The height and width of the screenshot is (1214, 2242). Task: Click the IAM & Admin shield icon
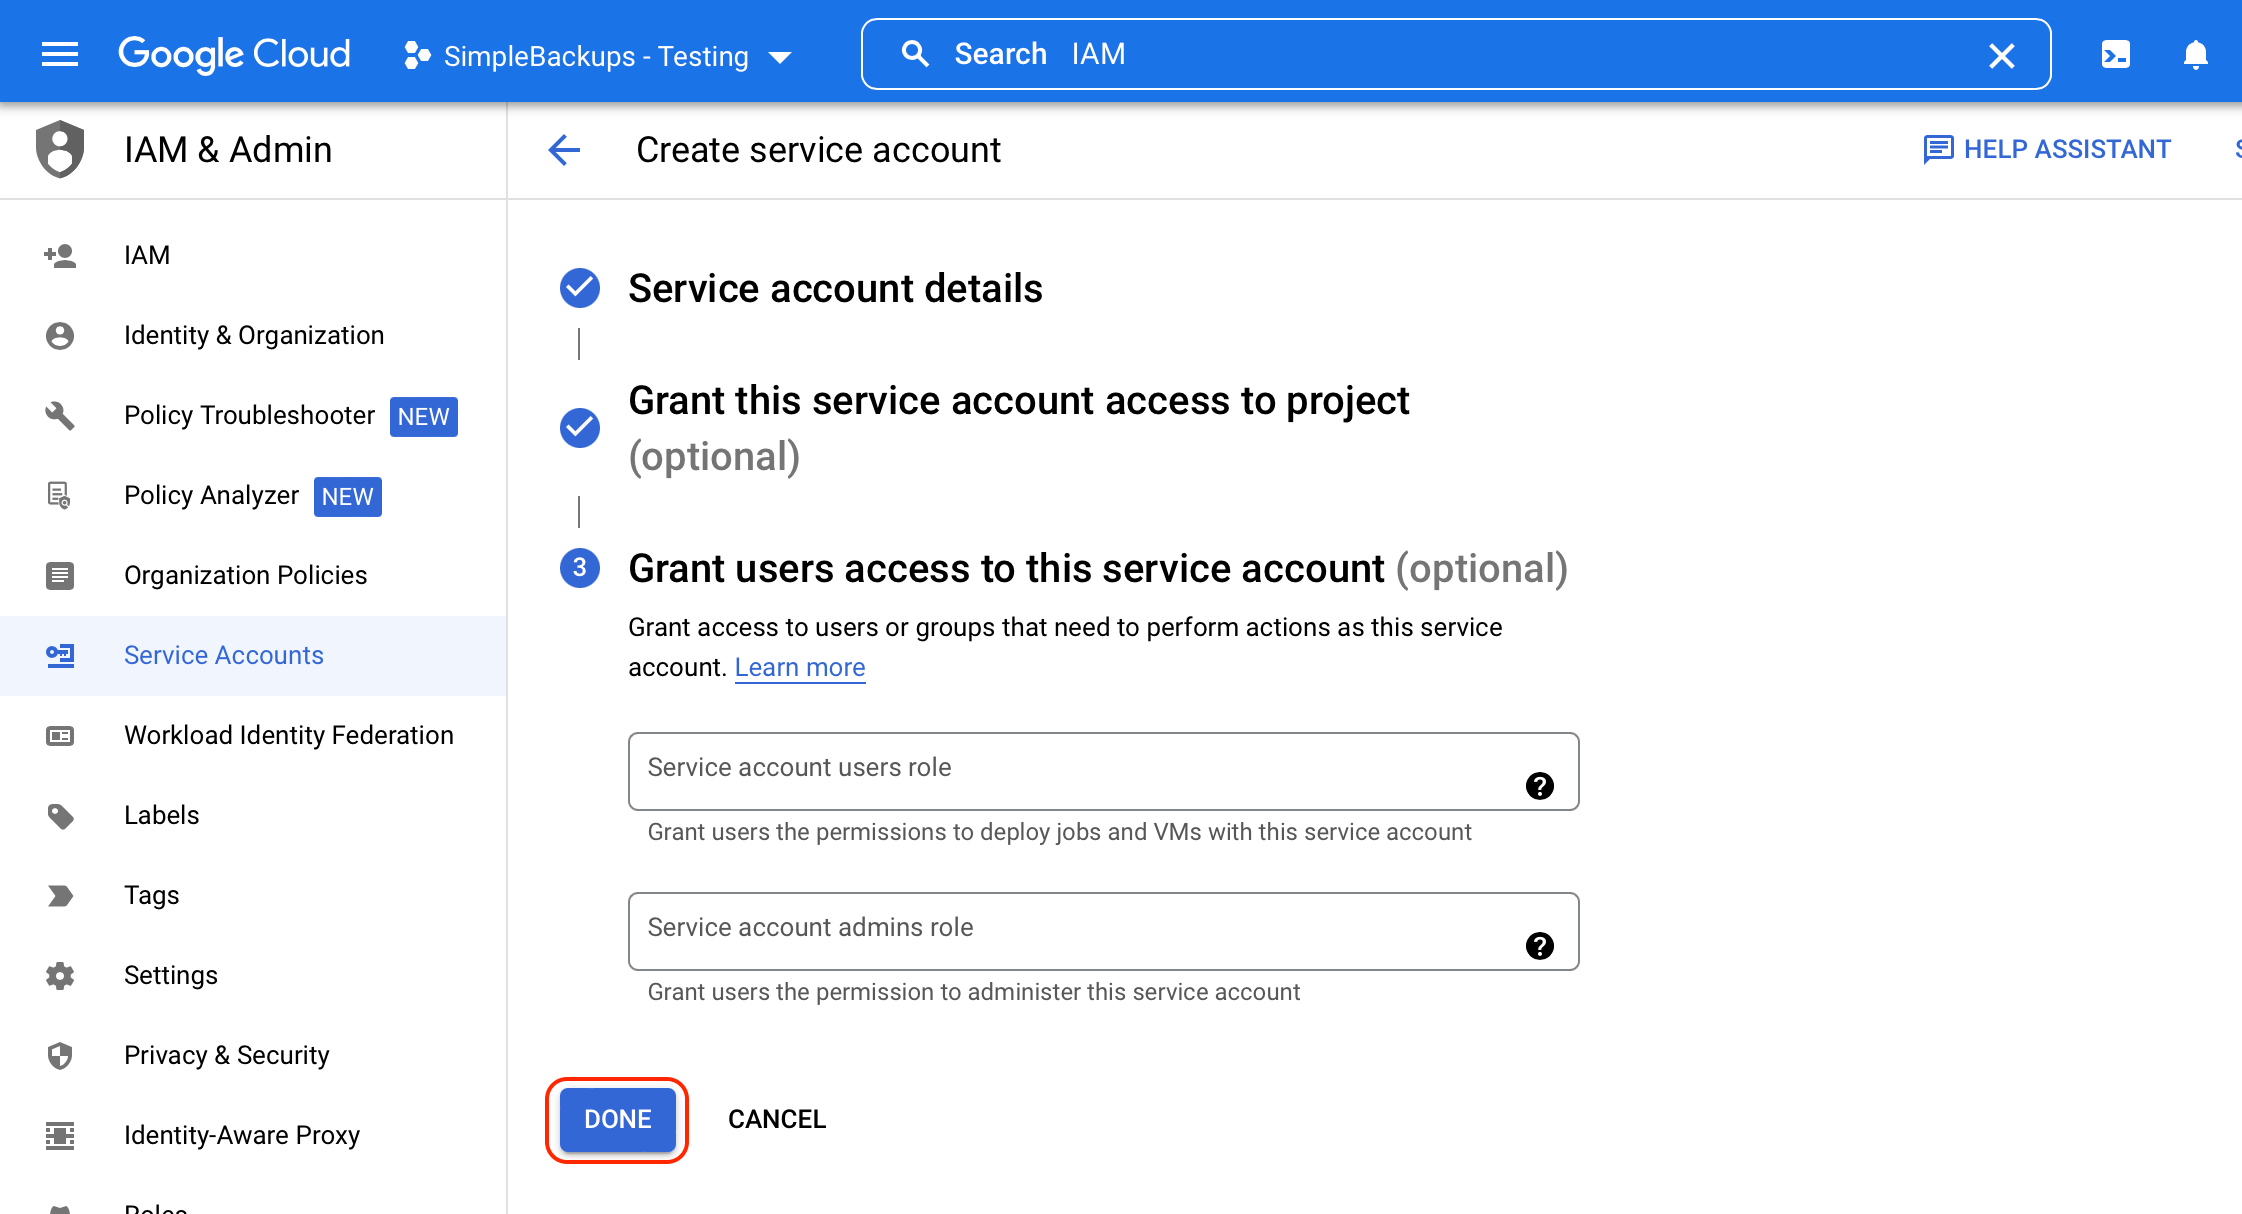60,149
